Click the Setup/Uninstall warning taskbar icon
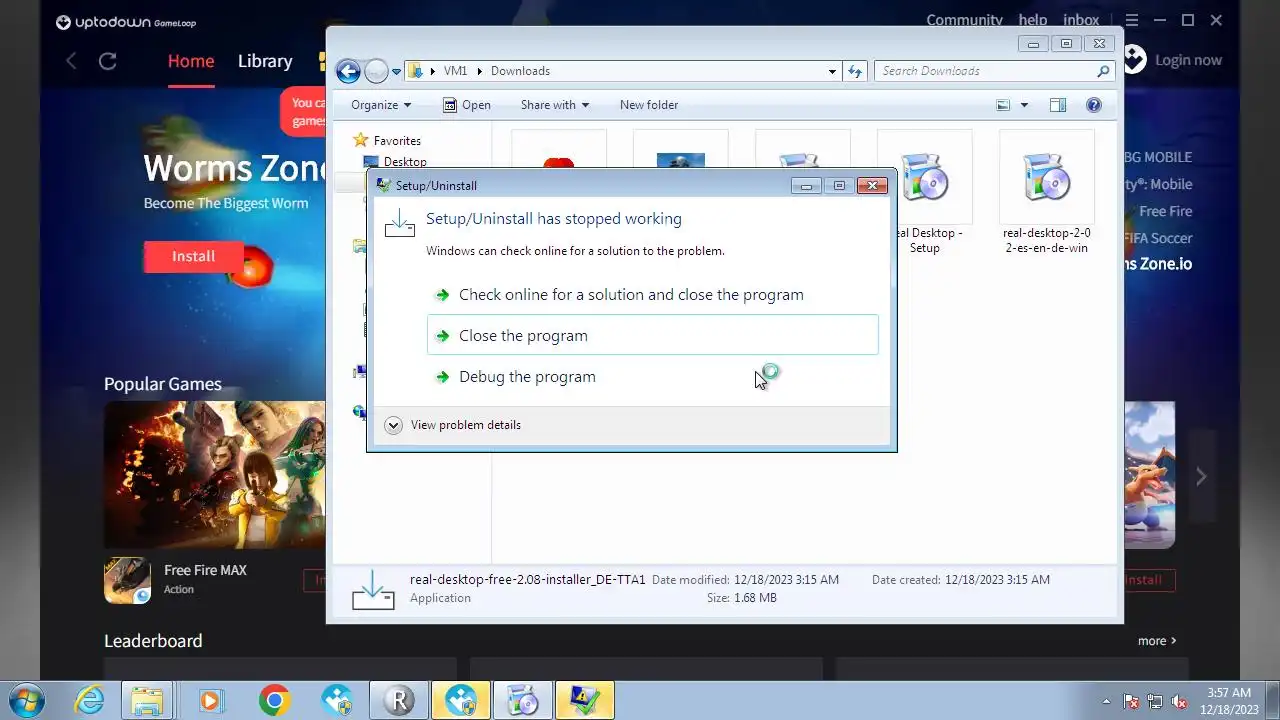The image size is (1280, 720). tap(584, 700)
